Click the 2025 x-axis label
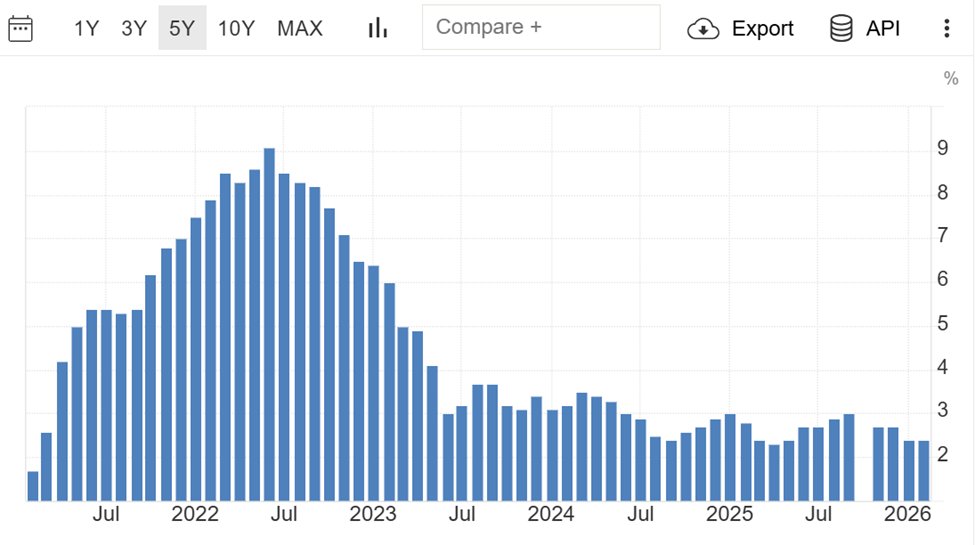The width and height of the screenshot is (975, 545). [729, 514]
